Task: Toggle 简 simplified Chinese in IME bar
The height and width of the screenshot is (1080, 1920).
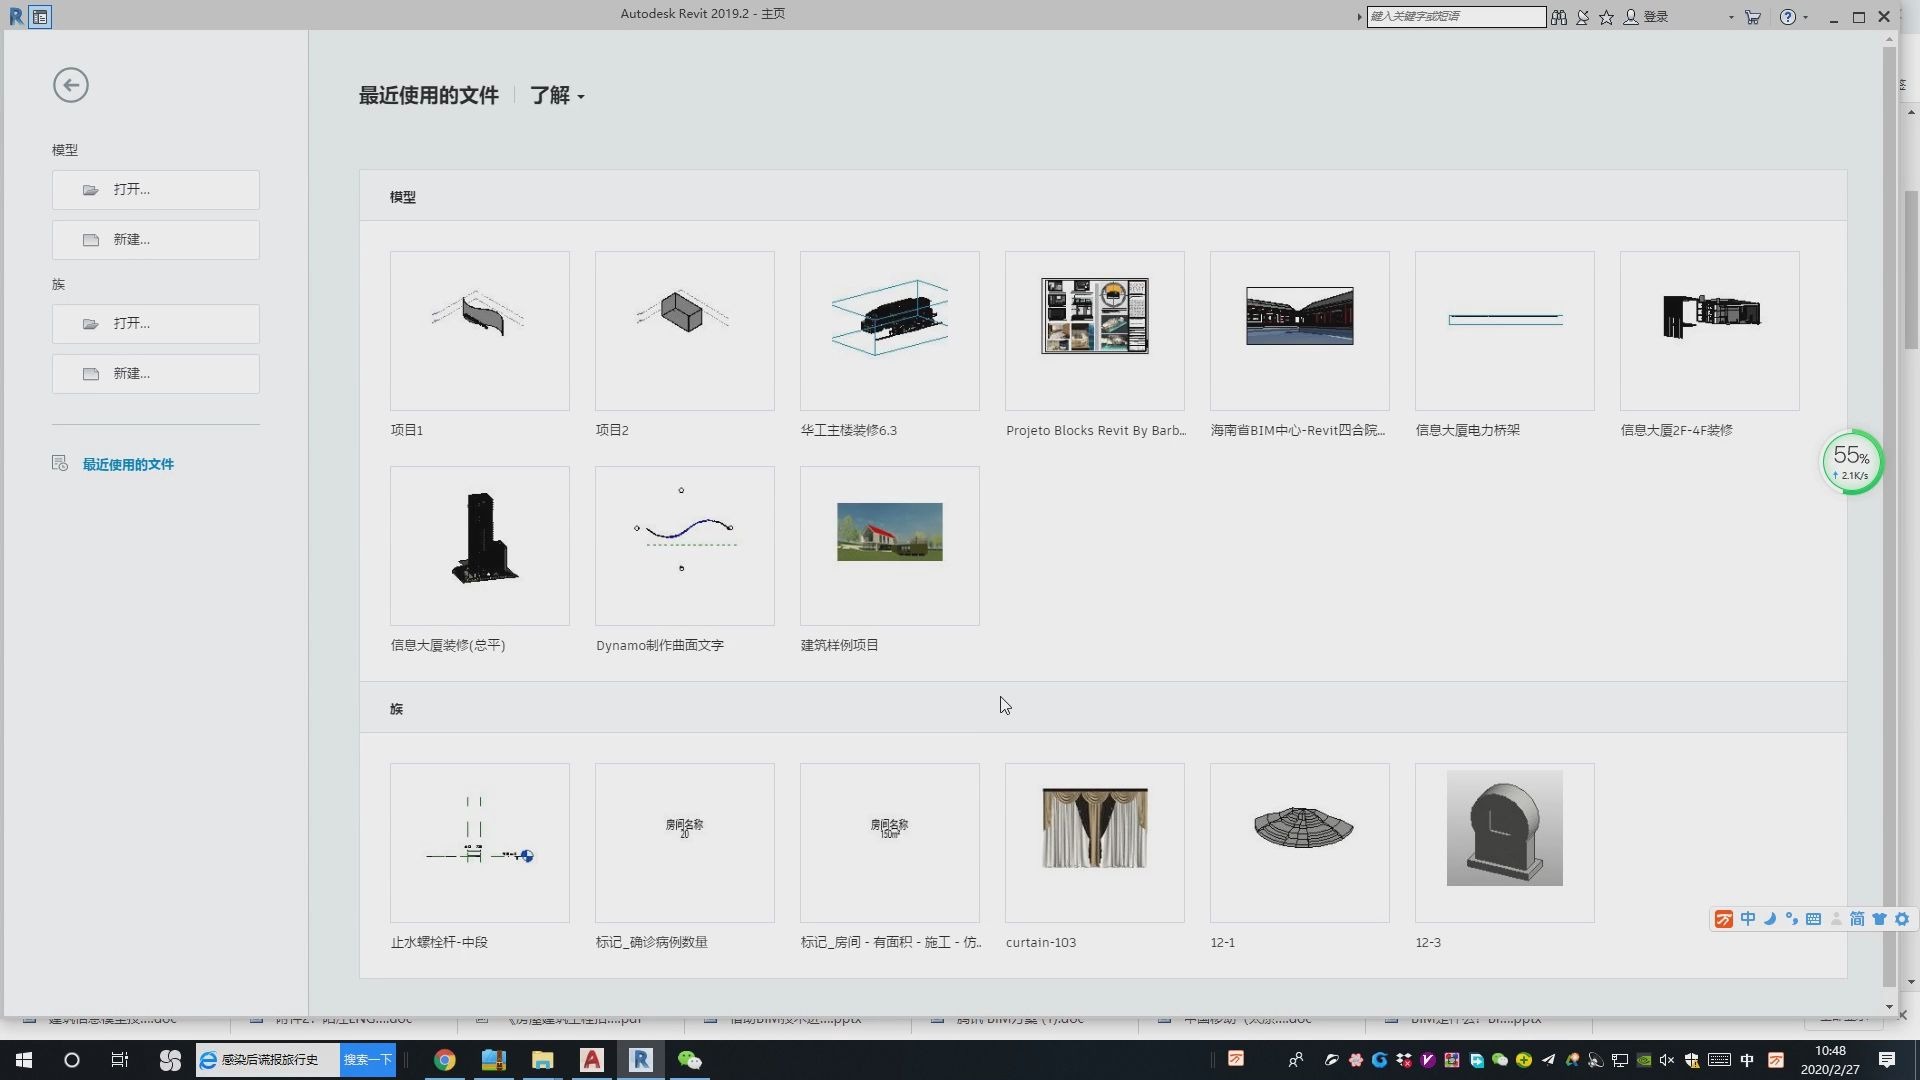Action: tap(1857, 918)
